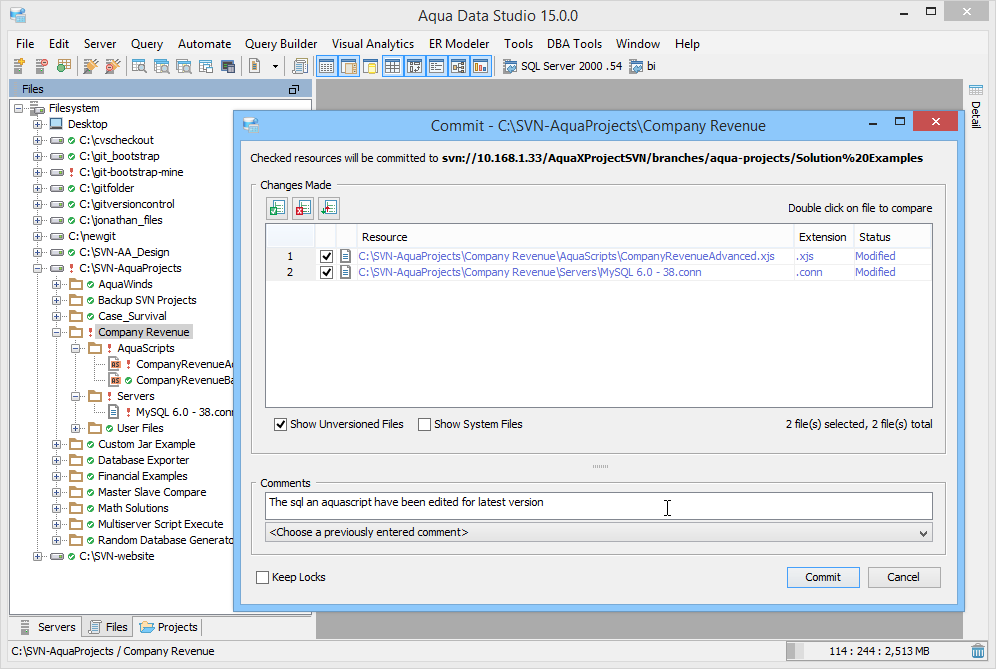
Task: Click the Check All icon in Changes Made
Action: pyautogui.click(x=277, y=208)
